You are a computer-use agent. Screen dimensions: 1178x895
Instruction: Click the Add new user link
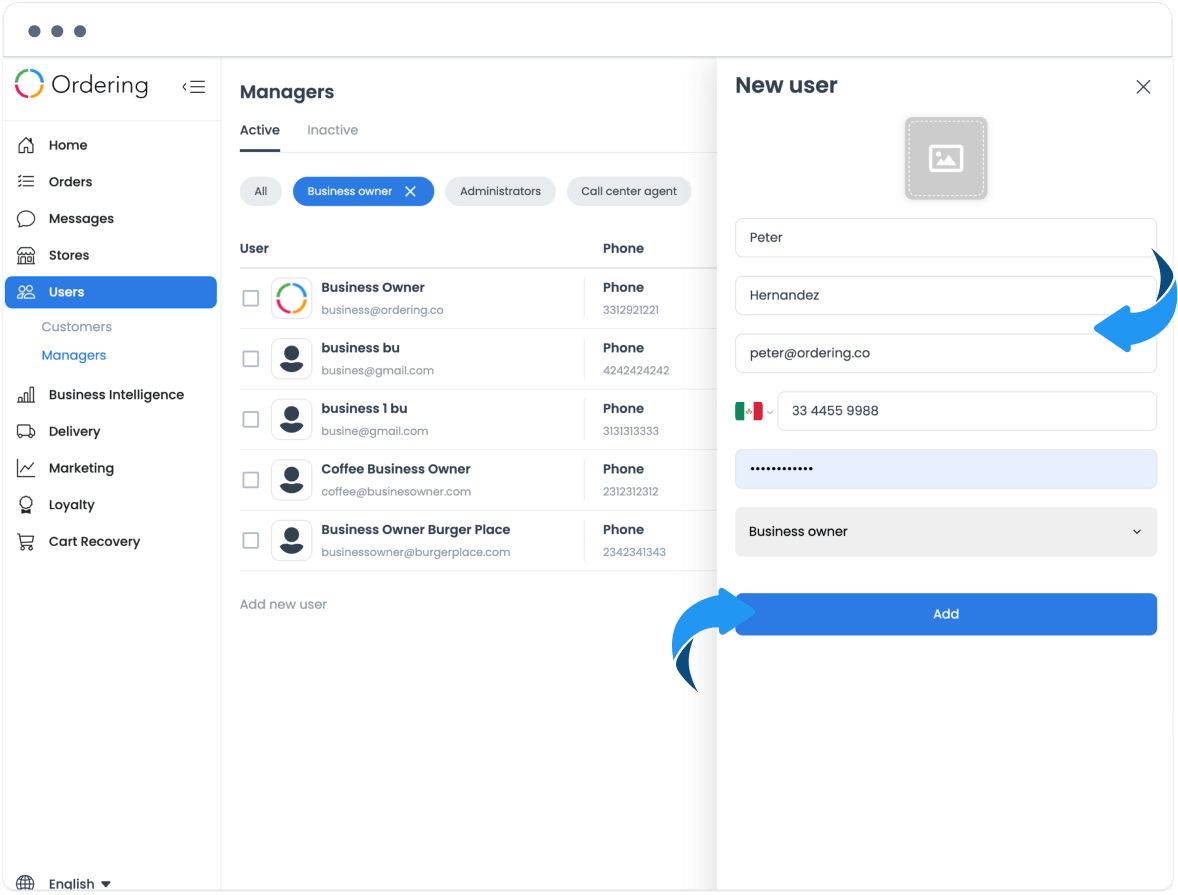click(283, 604)
